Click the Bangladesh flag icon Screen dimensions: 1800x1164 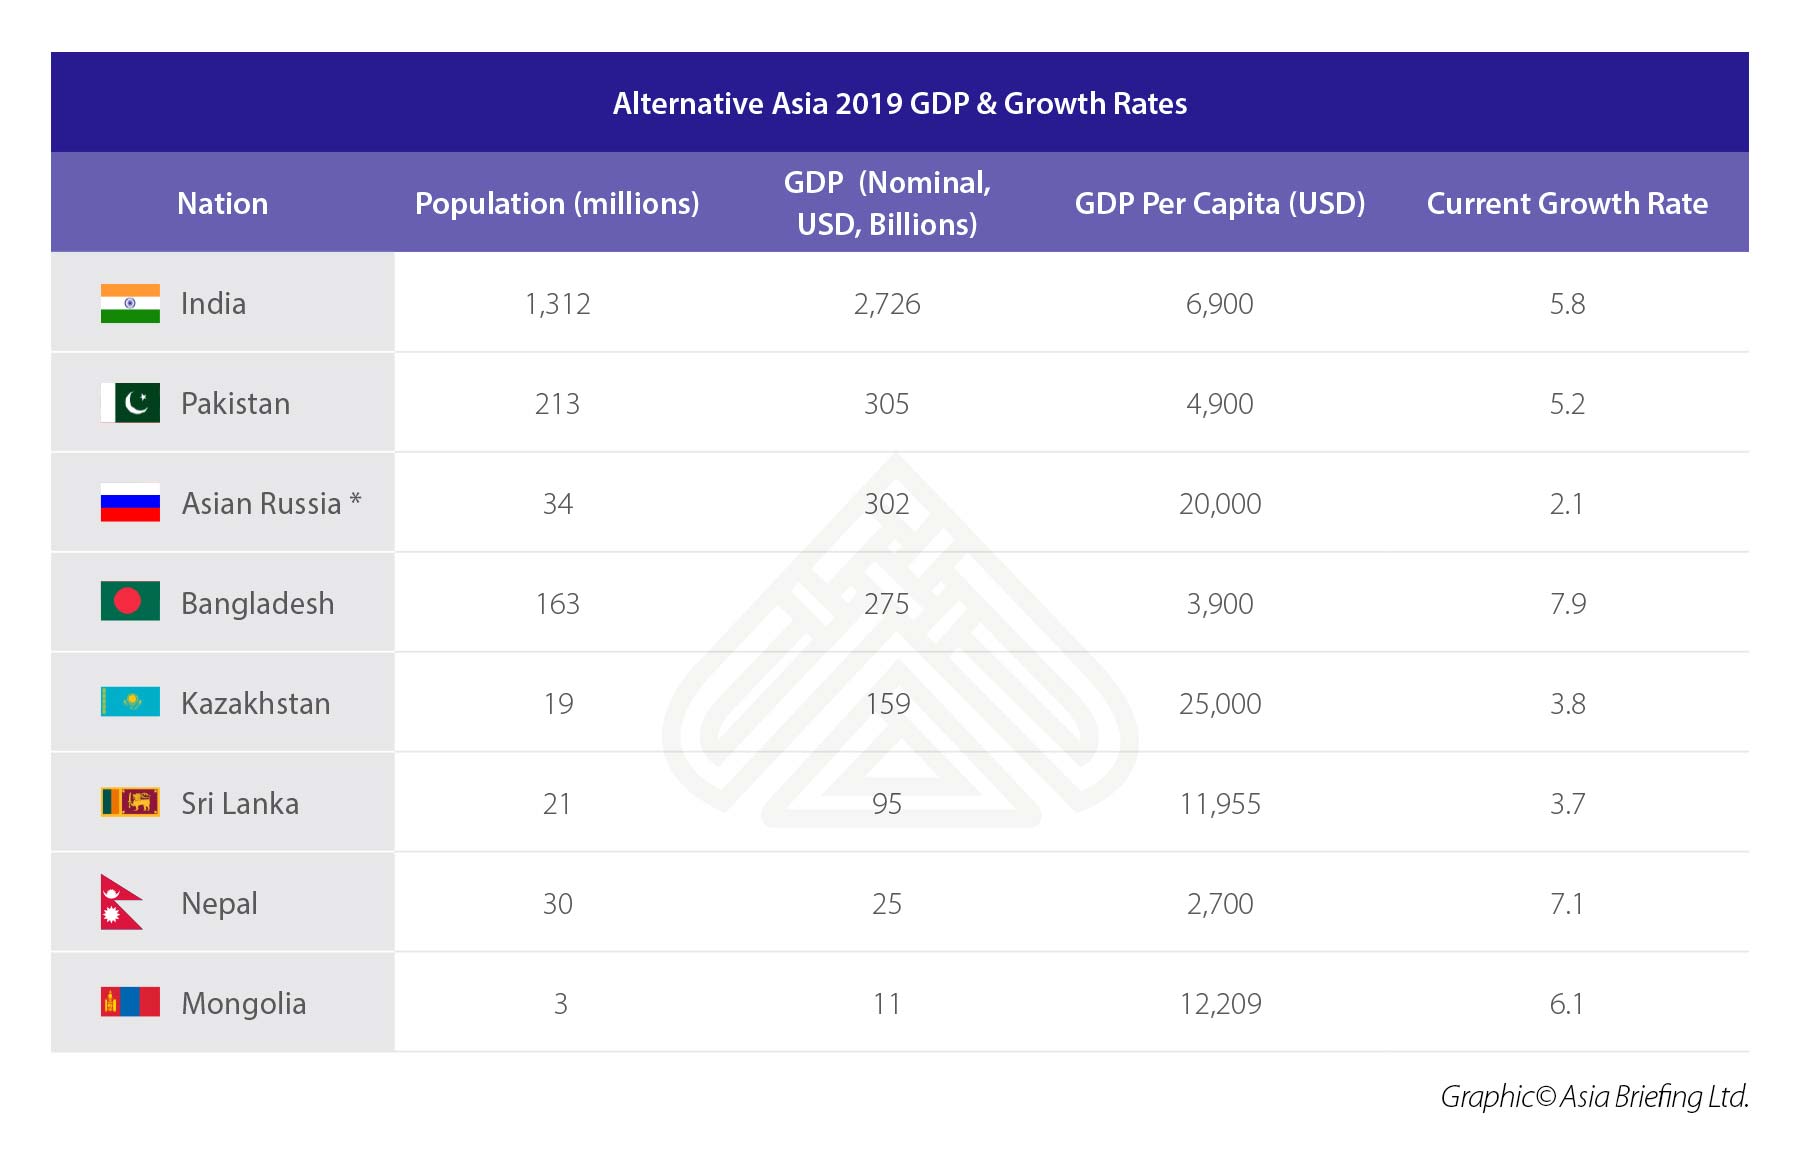pyautogui.click(x=130, y=601)
